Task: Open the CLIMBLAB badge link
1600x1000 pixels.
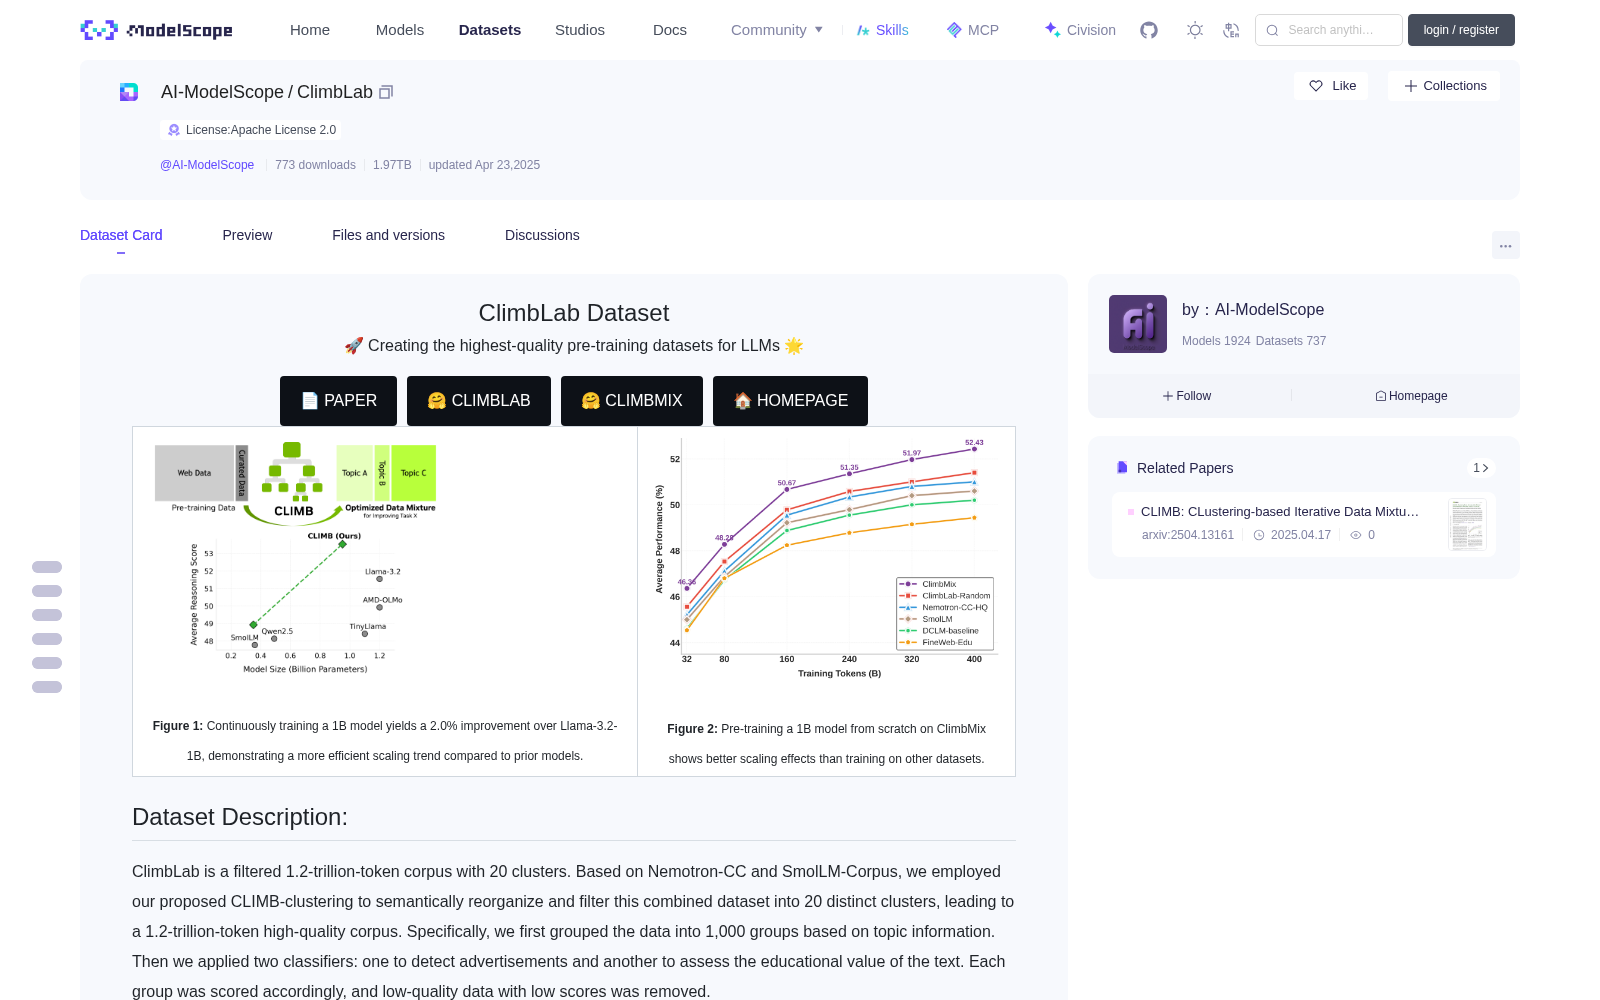Action: (479, 401)
